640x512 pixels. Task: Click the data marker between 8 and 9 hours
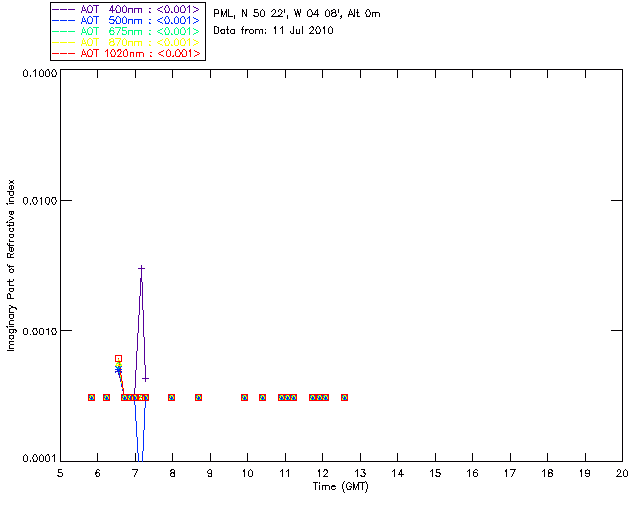198,397
